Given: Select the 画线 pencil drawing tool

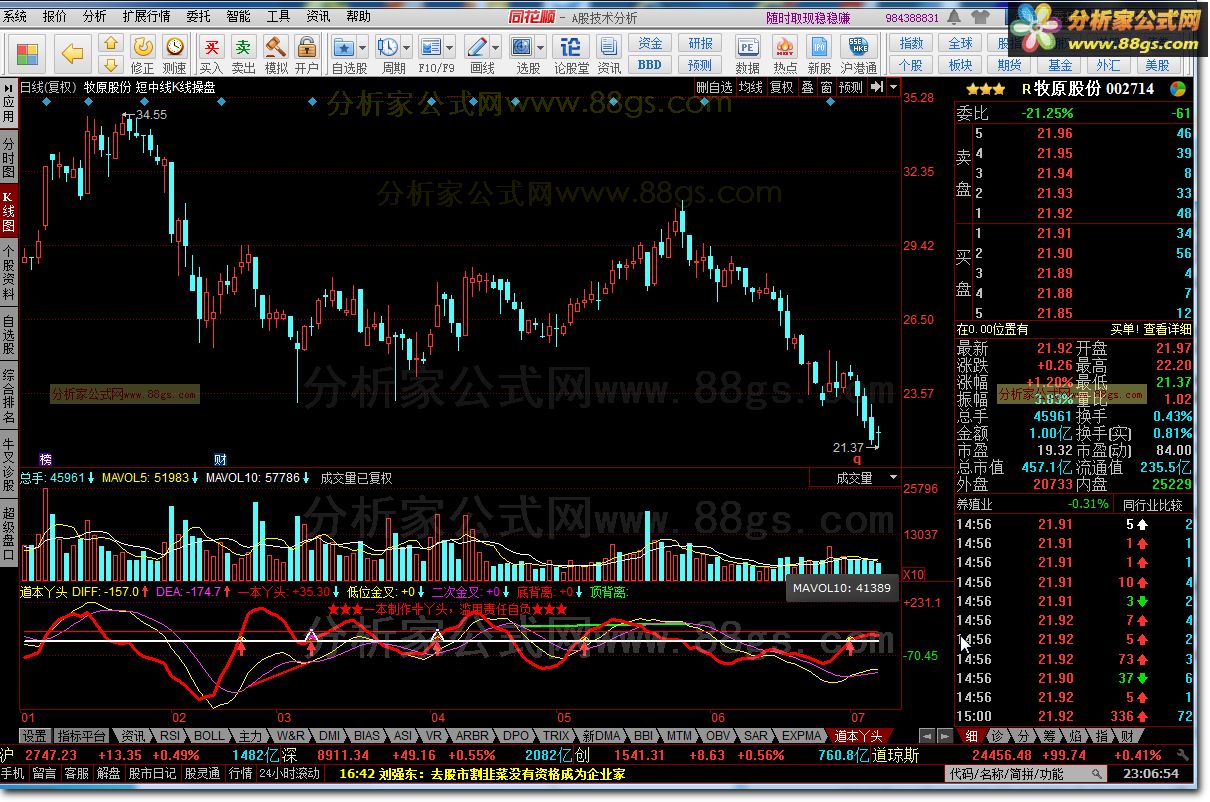Looking at the screenshot, I should (476, 48).
